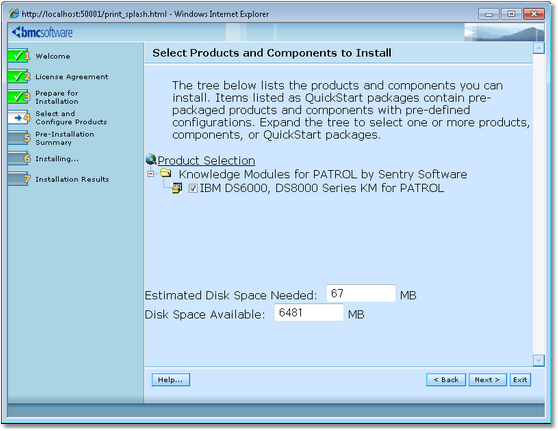Select the Welcome step label

pyautogui.click(x=53, y=56)
